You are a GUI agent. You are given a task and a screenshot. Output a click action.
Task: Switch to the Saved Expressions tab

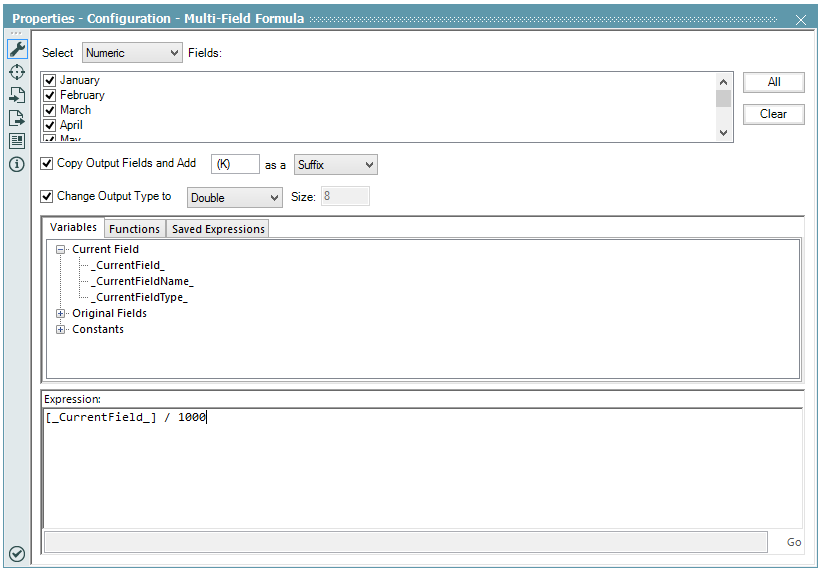(218, 229)
